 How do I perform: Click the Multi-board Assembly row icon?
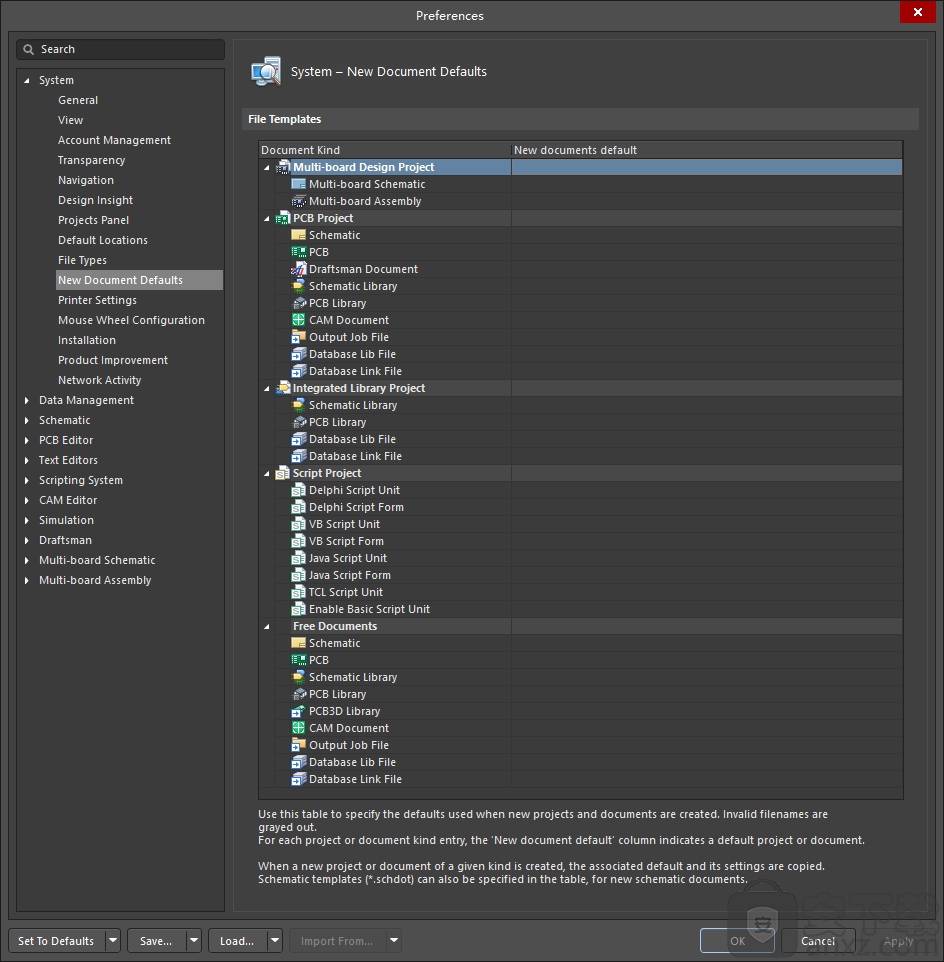[x=298, y=201]
